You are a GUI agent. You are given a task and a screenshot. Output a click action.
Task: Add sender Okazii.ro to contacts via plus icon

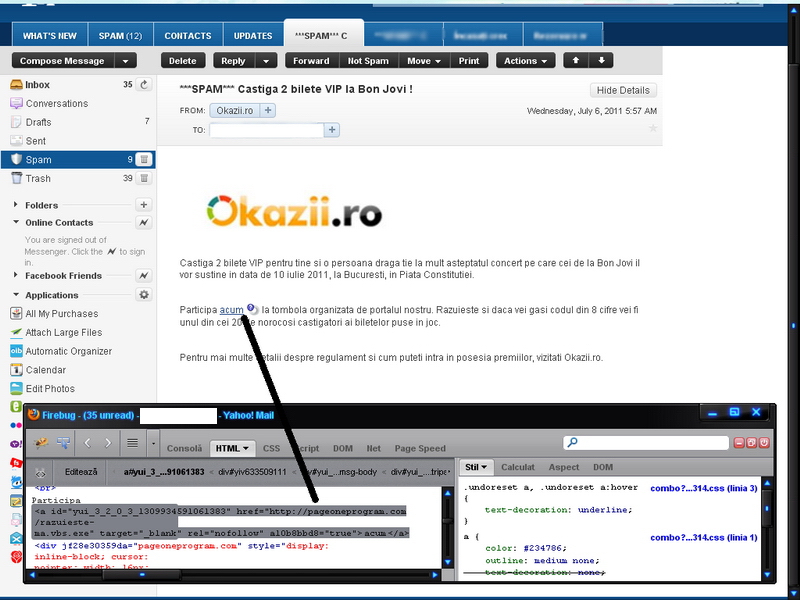pyautogui.click(x=268, y=110)
